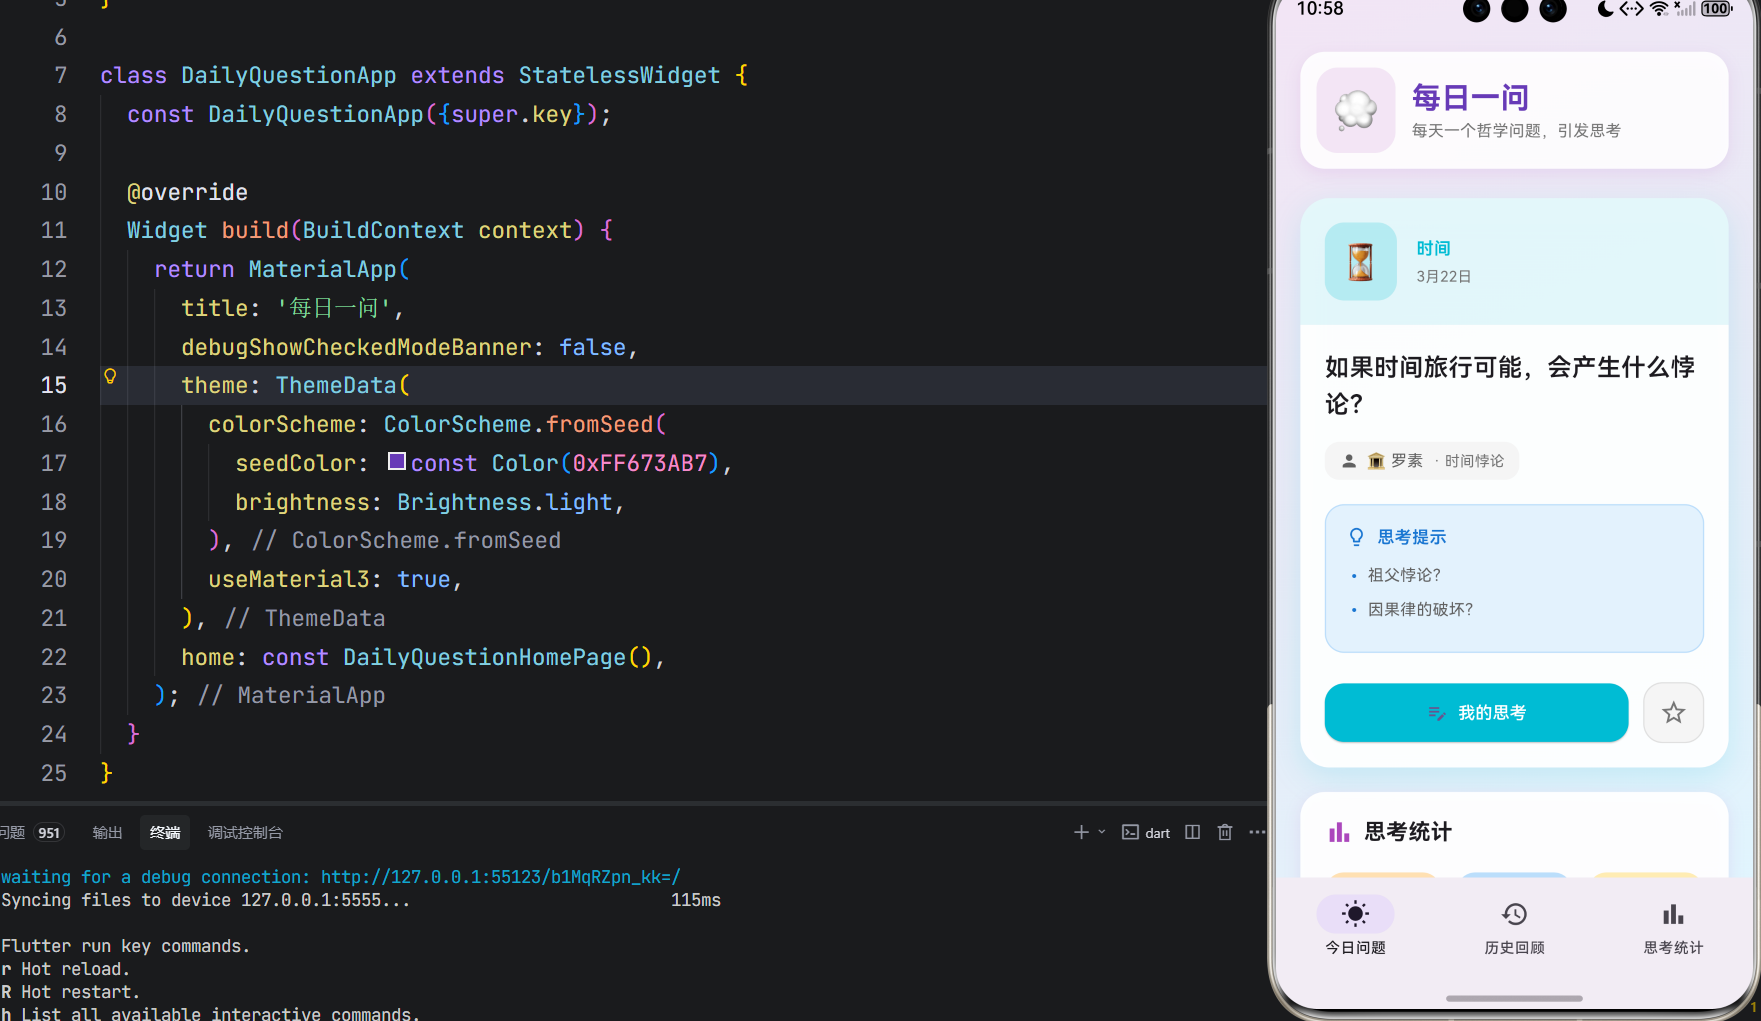Image resolution: width=1761 pixels, height=1021 pixels.
Task: Click the plus icon to create new terminal
Action: tap(1081, 832)
